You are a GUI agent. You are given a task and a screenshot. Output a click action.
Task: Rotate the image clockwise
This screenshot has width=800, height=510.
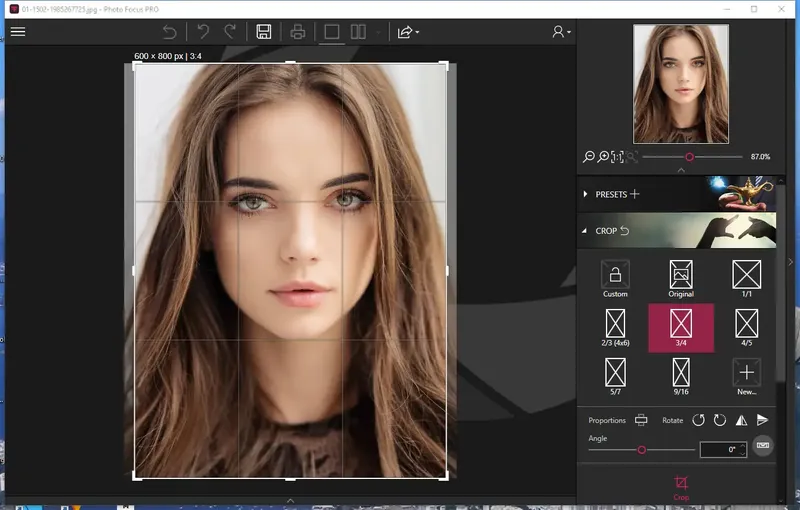pyautogui.click(x=719, y=420)
